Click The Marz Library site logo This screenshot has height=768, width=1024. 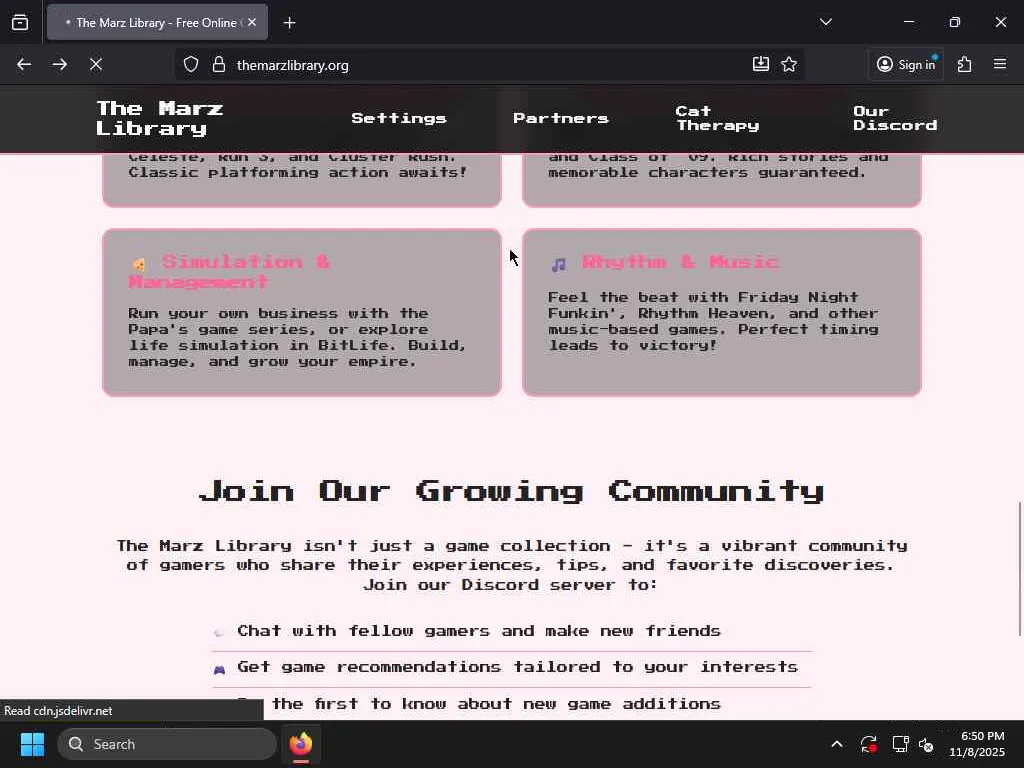160,118
